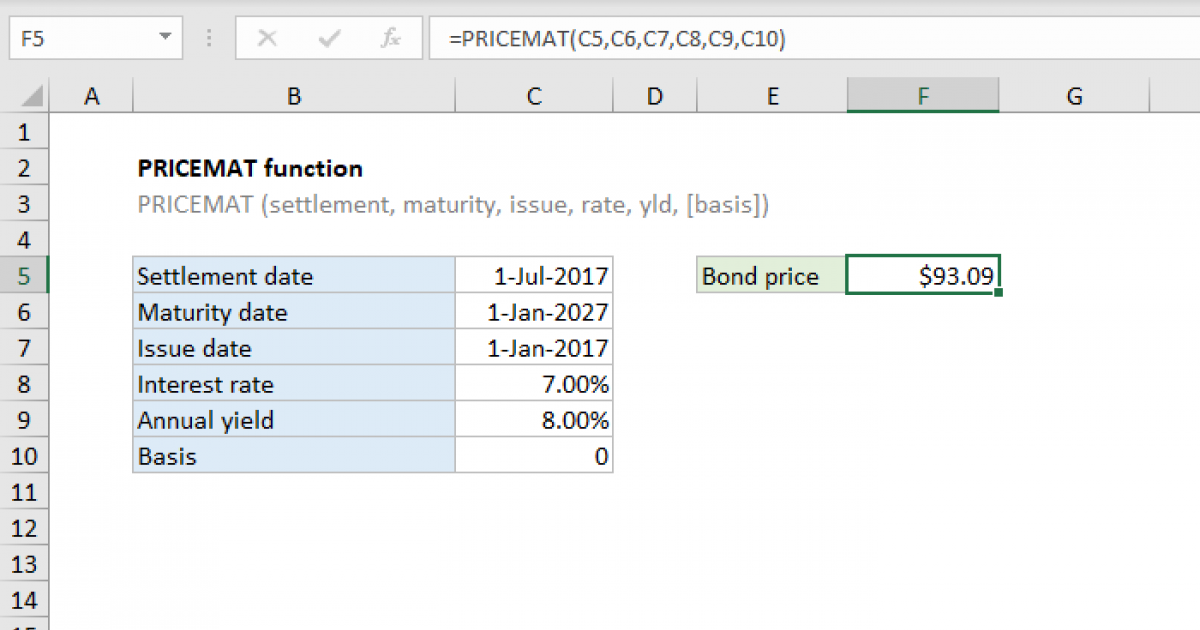Select column B header
Image resolution: width=1200 pixels, height=630 pixels.
293,95
